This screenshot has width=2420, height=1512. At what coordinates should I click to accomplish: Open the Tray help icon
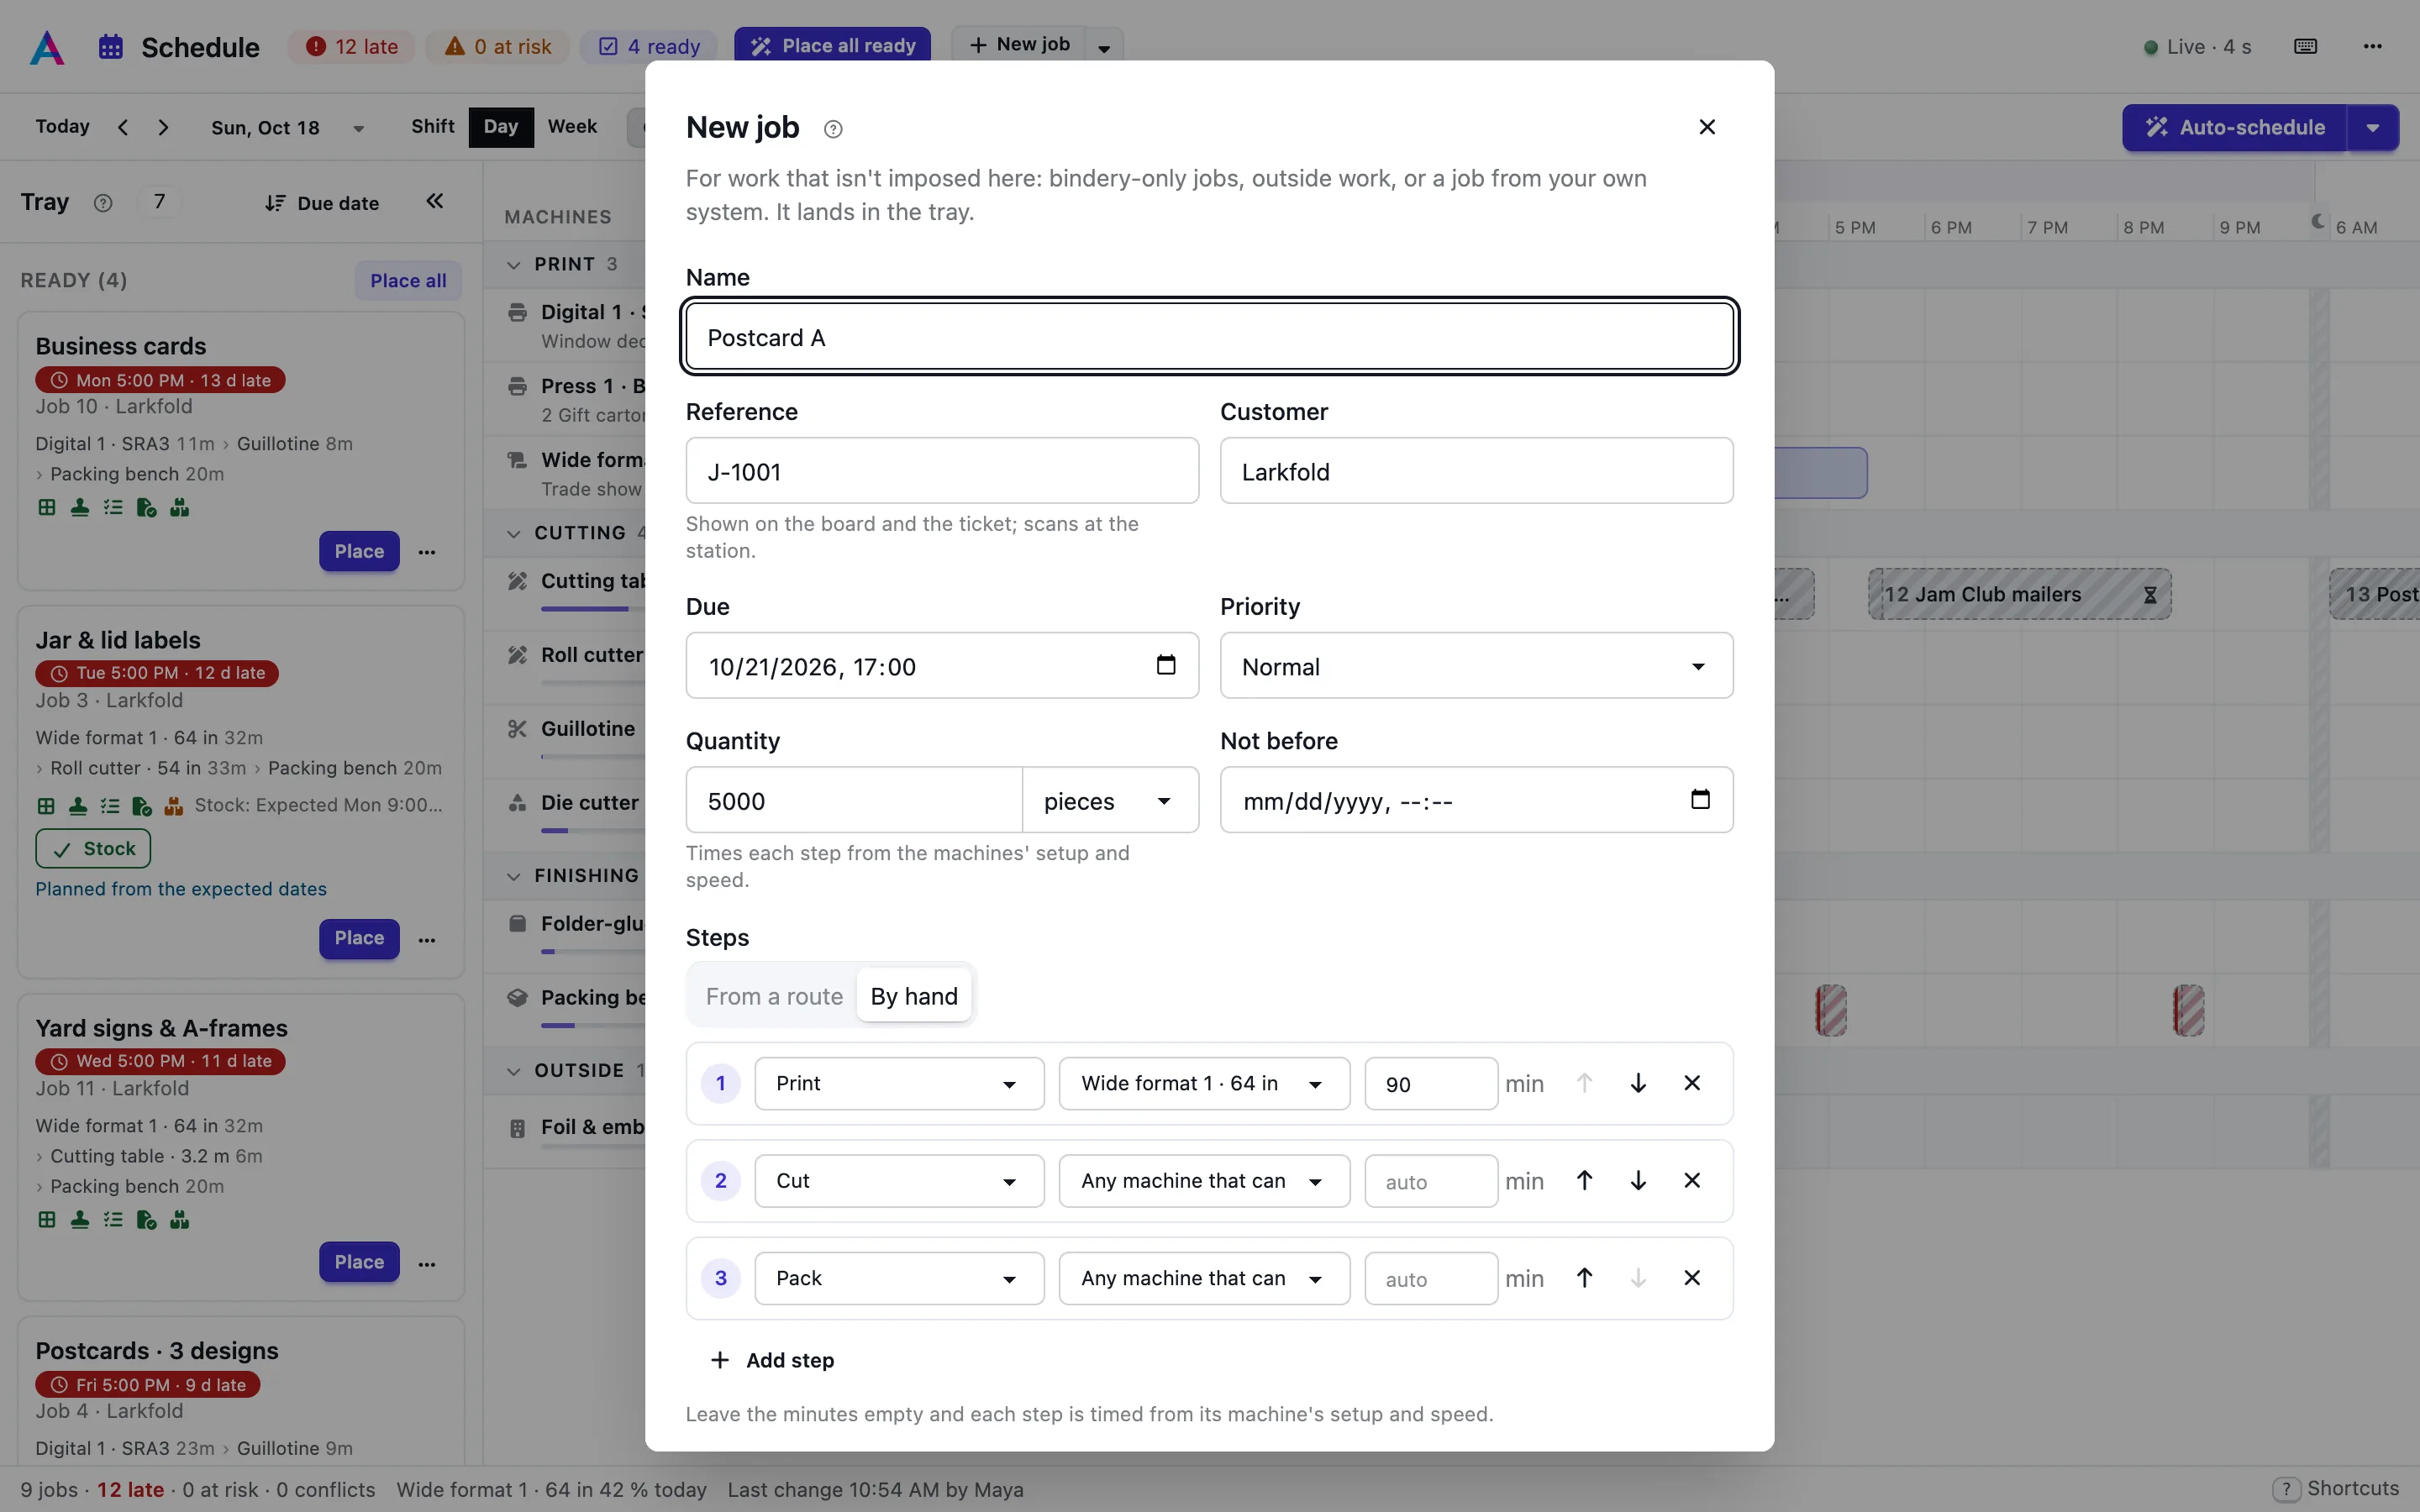(103, 203)
